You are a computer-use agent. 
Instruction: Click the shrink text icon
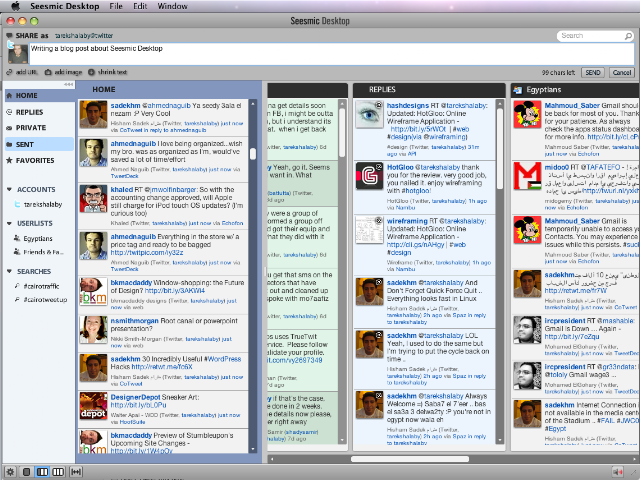pyautogui.click(x=91, y=72)
